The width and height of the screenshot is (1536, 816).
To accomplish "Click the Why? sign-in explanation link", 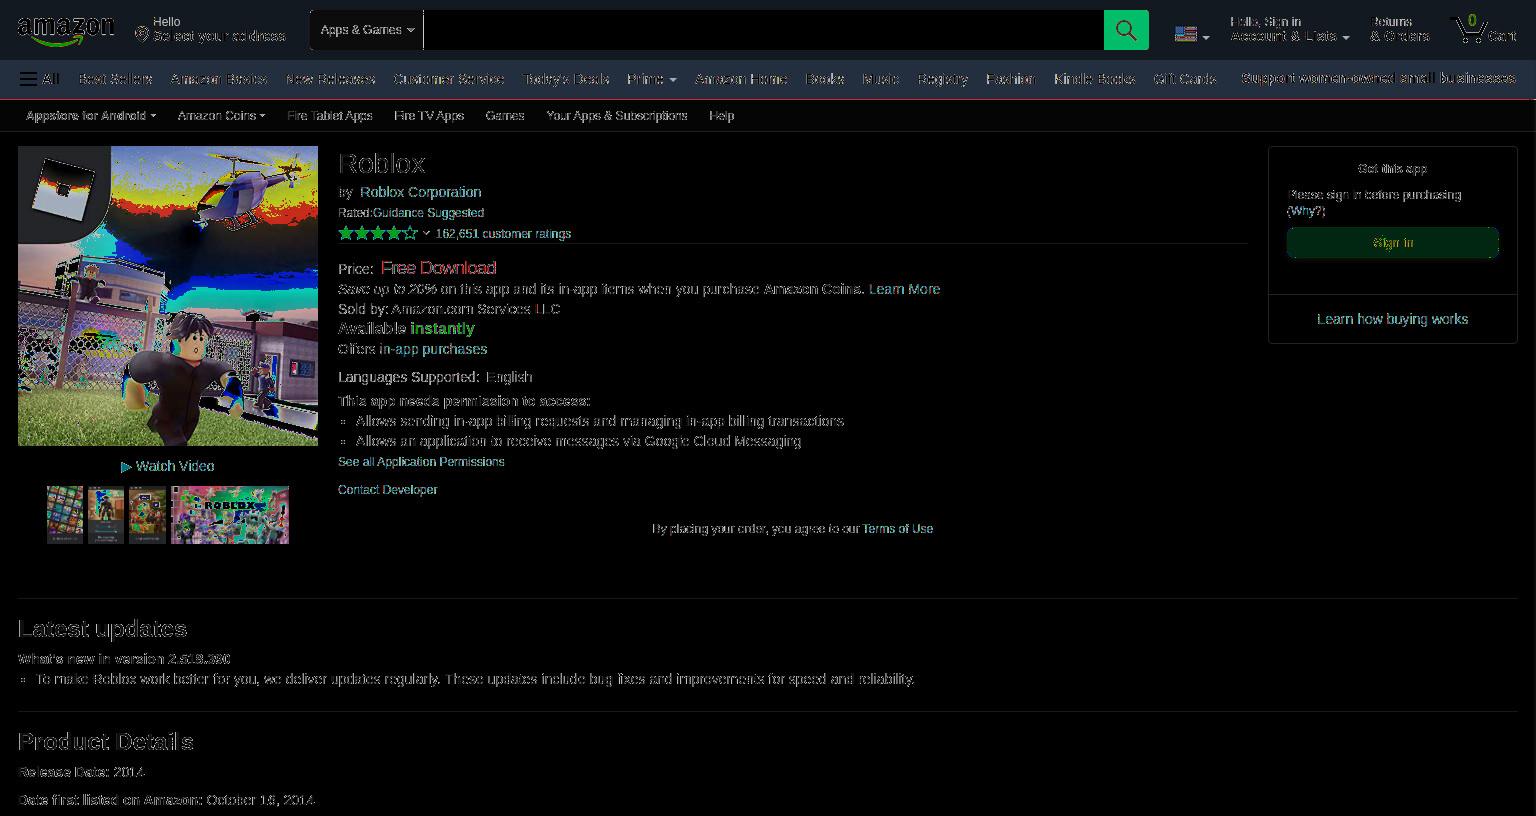I will (x=1306, y=211).
